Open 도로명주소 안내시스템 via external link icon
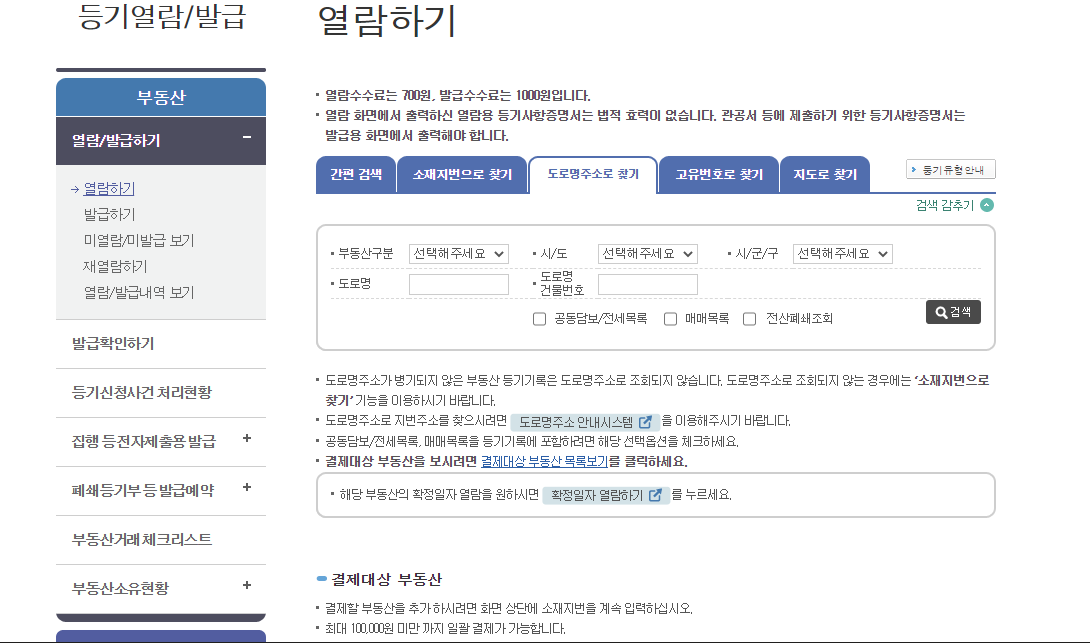 (645, 421)
